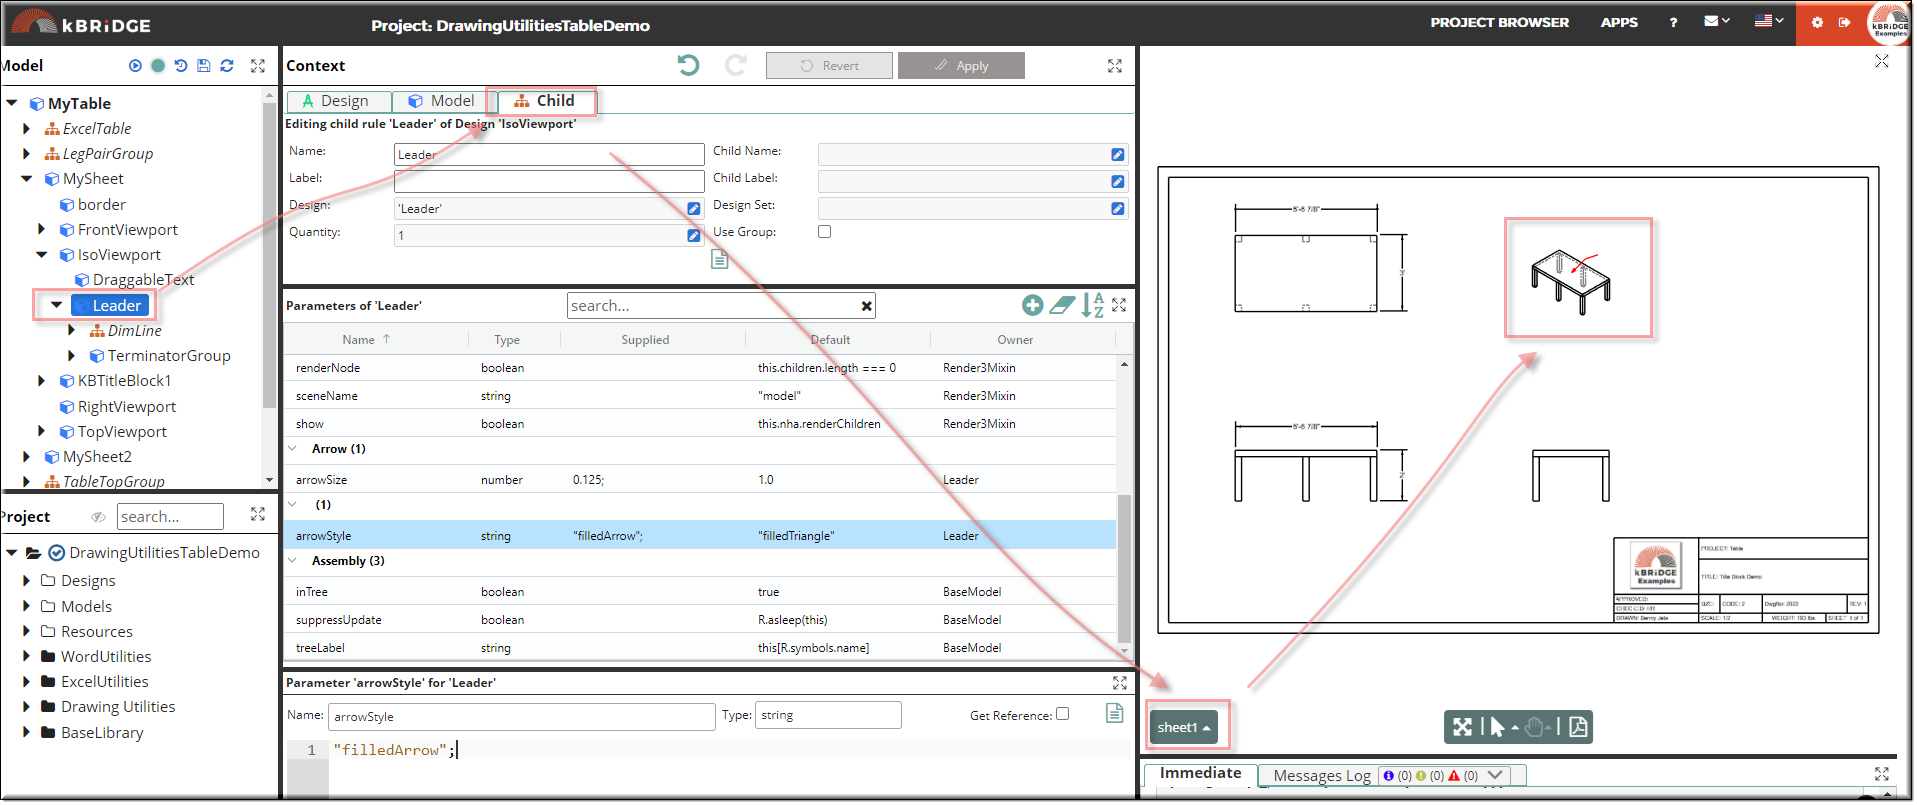
Task: Edit the Quantity field formula
Action: pos(694,236)
